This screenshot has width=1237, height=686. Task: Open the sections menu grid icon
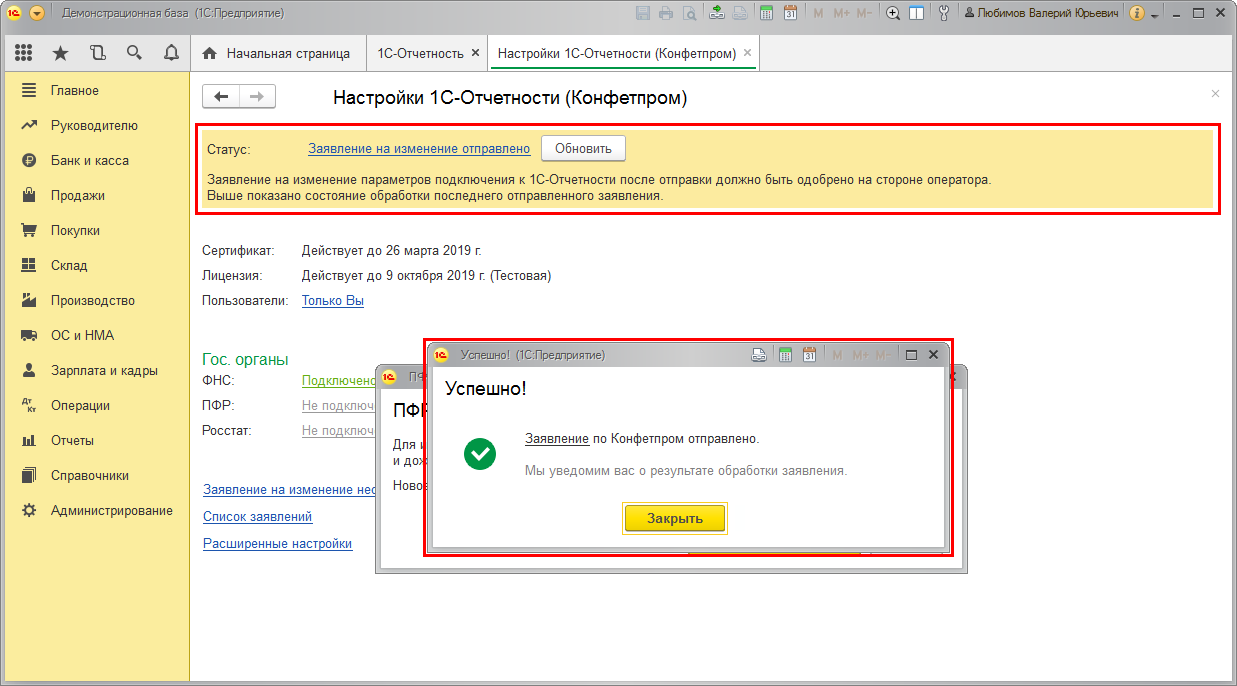click(24, 53)
